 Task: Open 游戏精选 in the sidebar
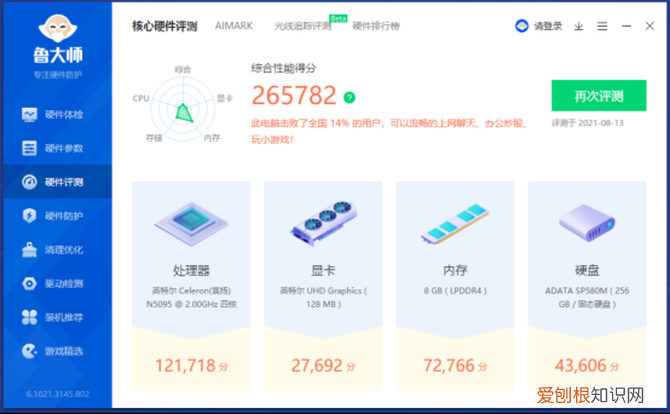58,351
